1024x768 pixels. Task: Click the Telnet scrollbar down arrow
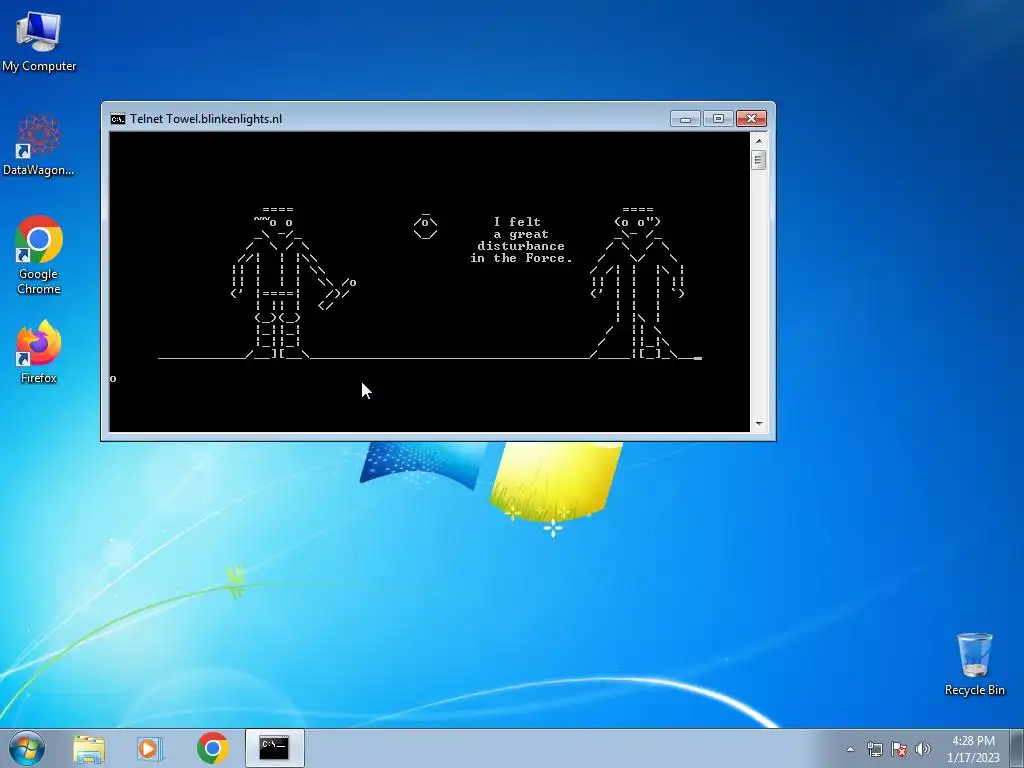(x=758, y=424)
